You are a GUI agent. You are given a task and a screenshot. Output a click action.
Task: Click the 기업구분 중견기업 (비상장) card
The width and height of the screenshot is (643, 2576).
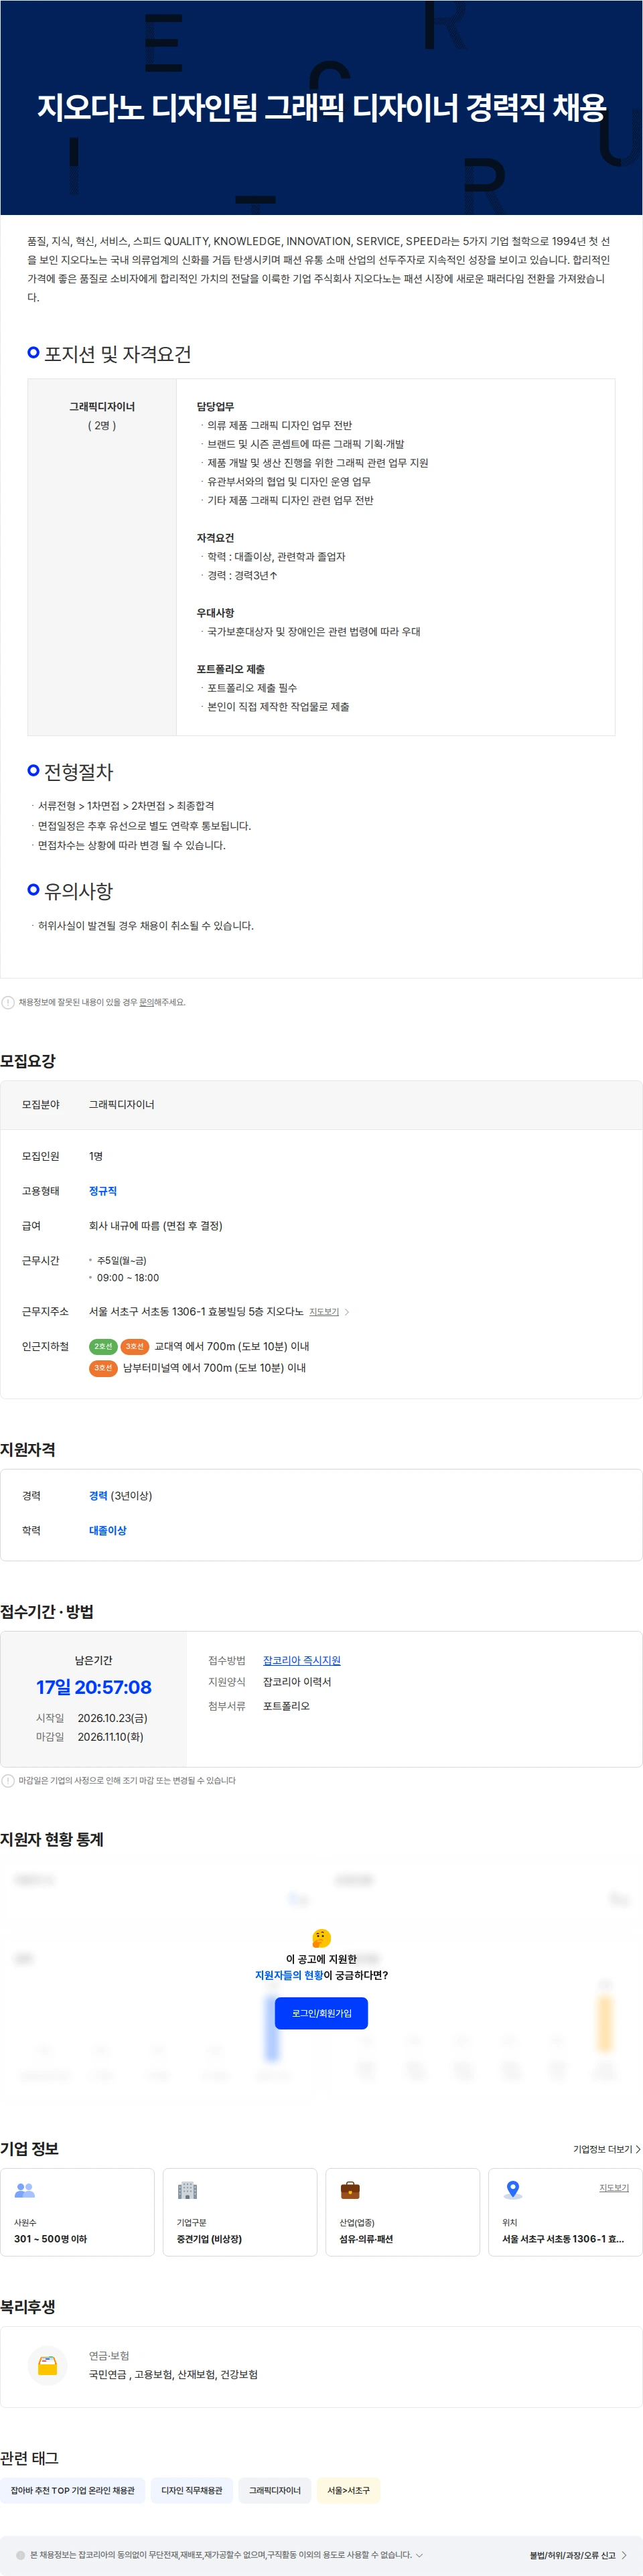click(240, 2212)
